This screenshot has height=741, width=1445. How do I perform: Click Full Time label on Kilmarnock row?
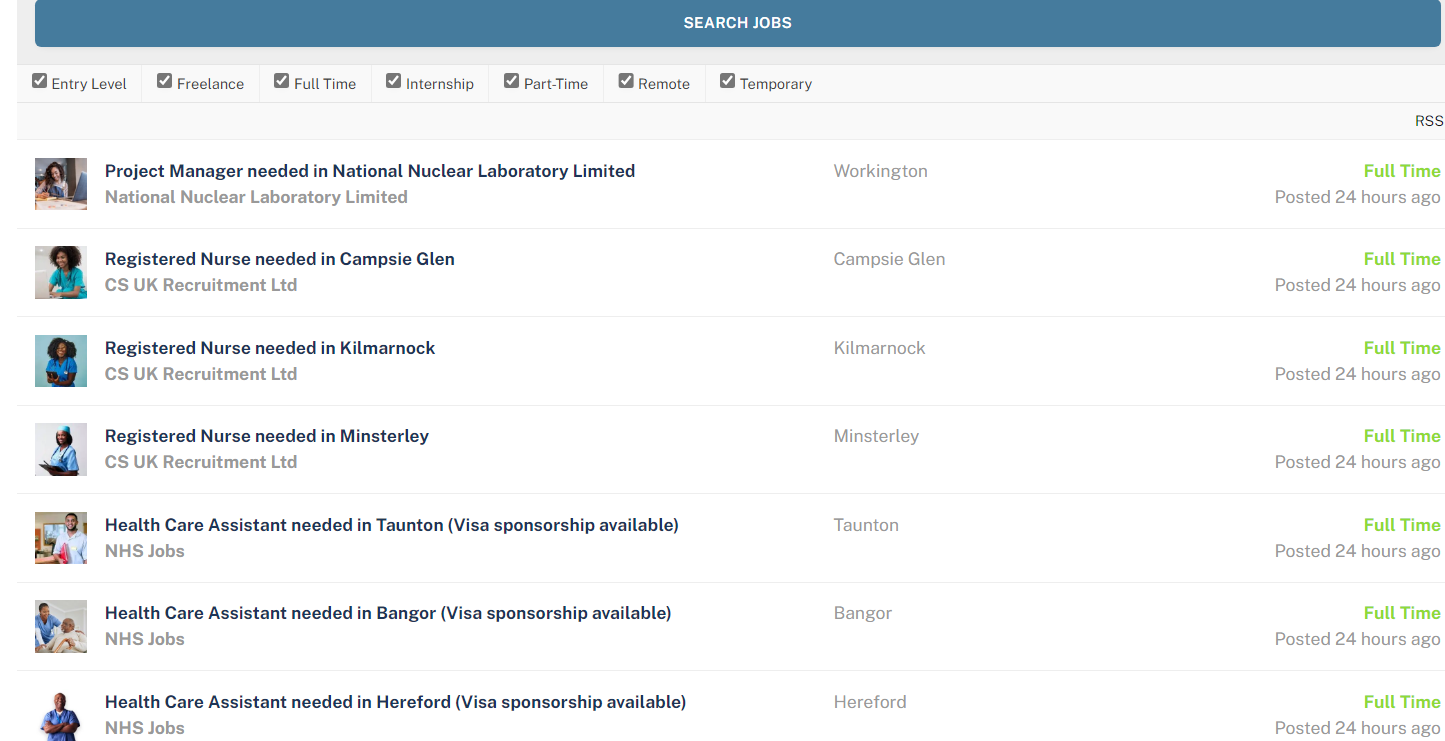coord(1402,348)
